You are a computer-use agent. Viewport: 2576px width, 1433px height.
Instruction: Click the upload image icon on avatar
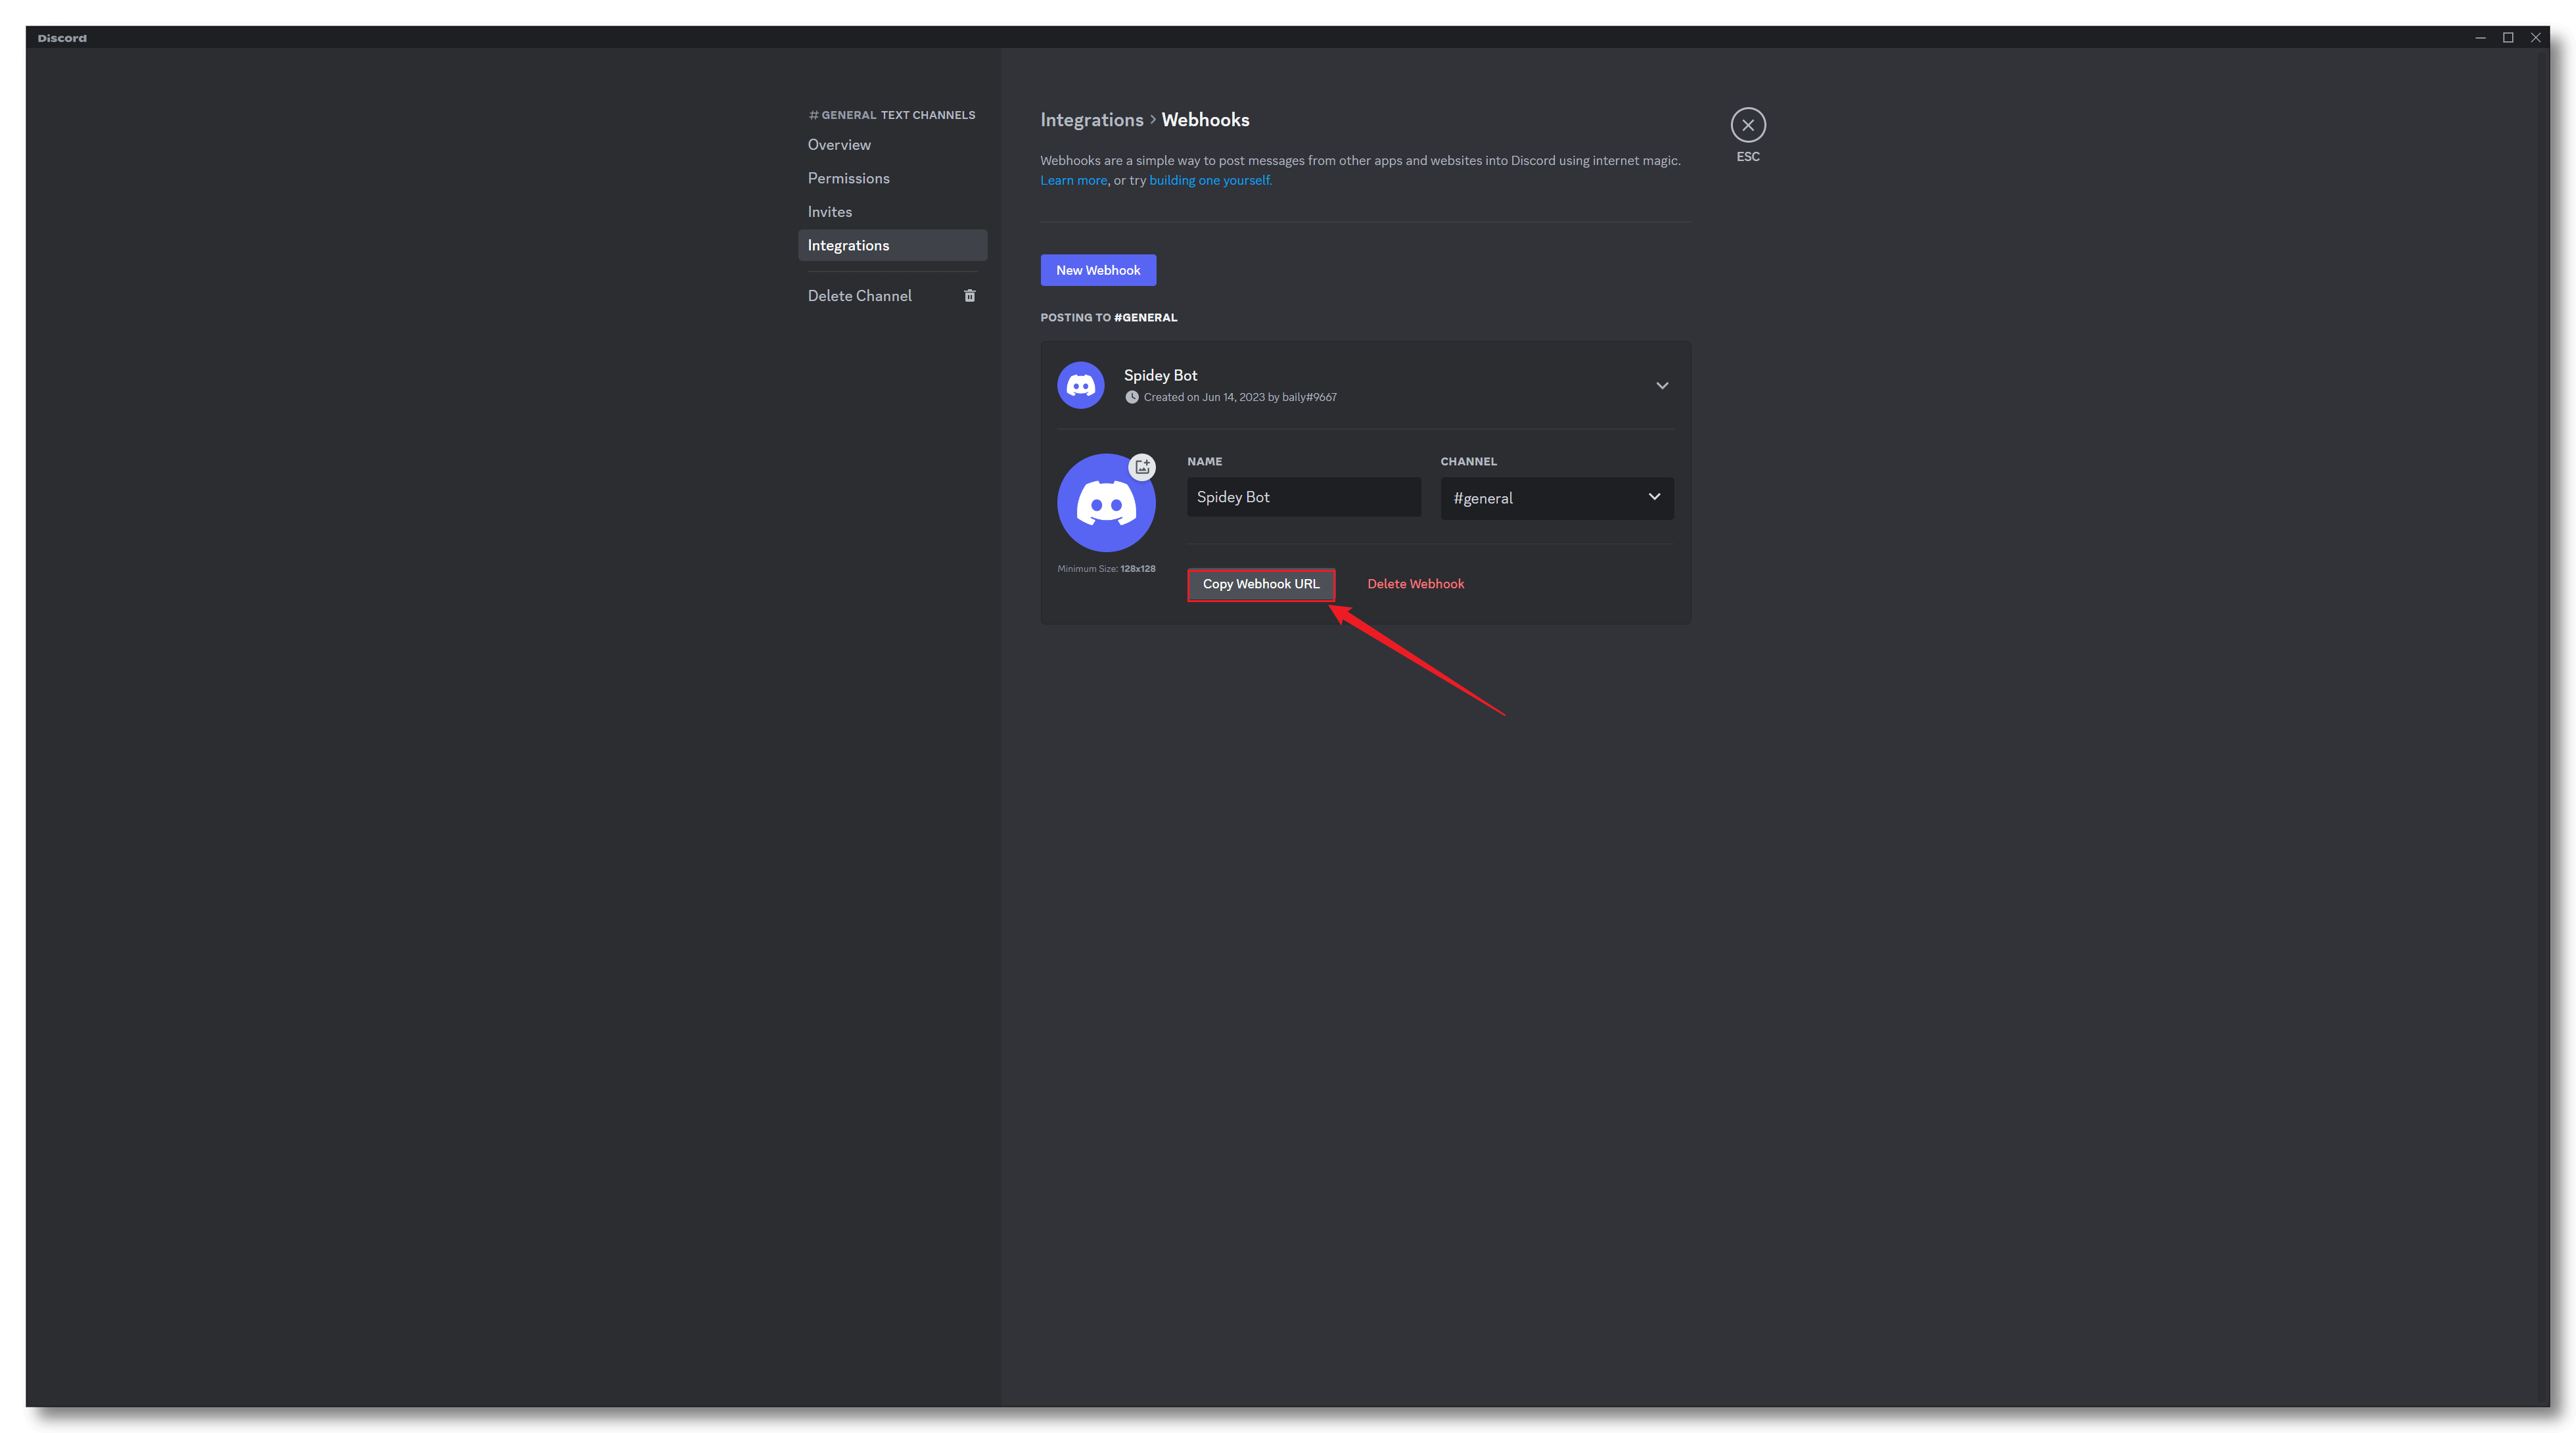(1142, 467)
